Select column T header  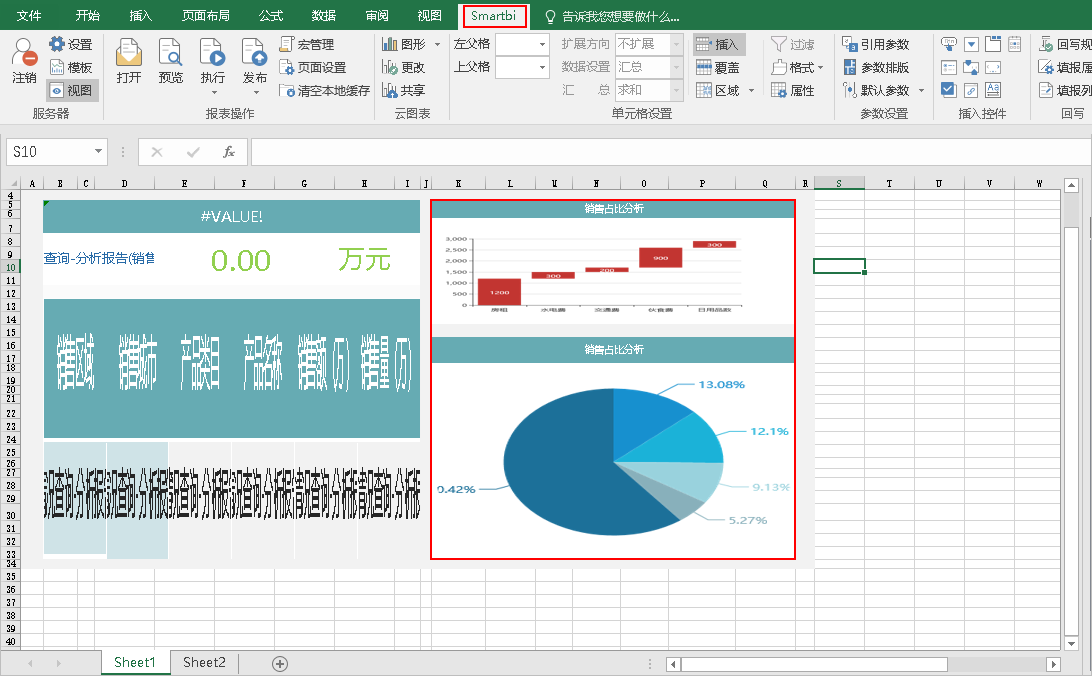889,183
